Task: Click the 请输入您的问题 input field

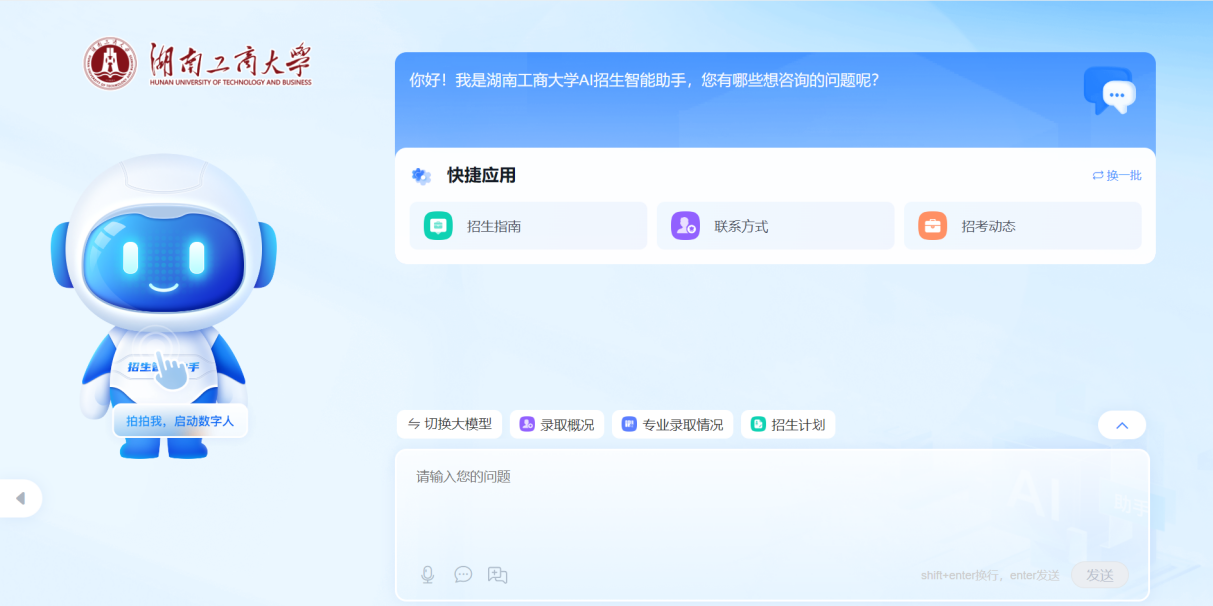Action: (770, 500)
